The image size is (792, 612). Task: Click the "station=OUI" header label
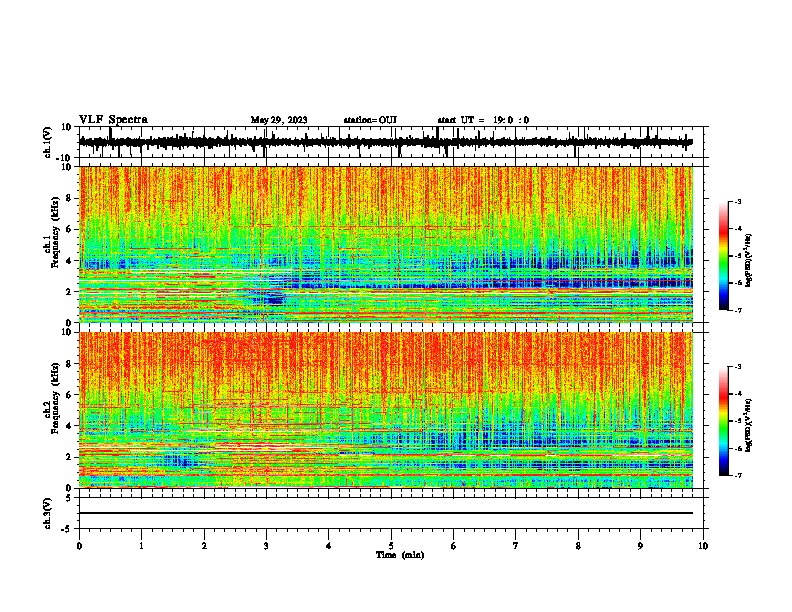[370, 120]
